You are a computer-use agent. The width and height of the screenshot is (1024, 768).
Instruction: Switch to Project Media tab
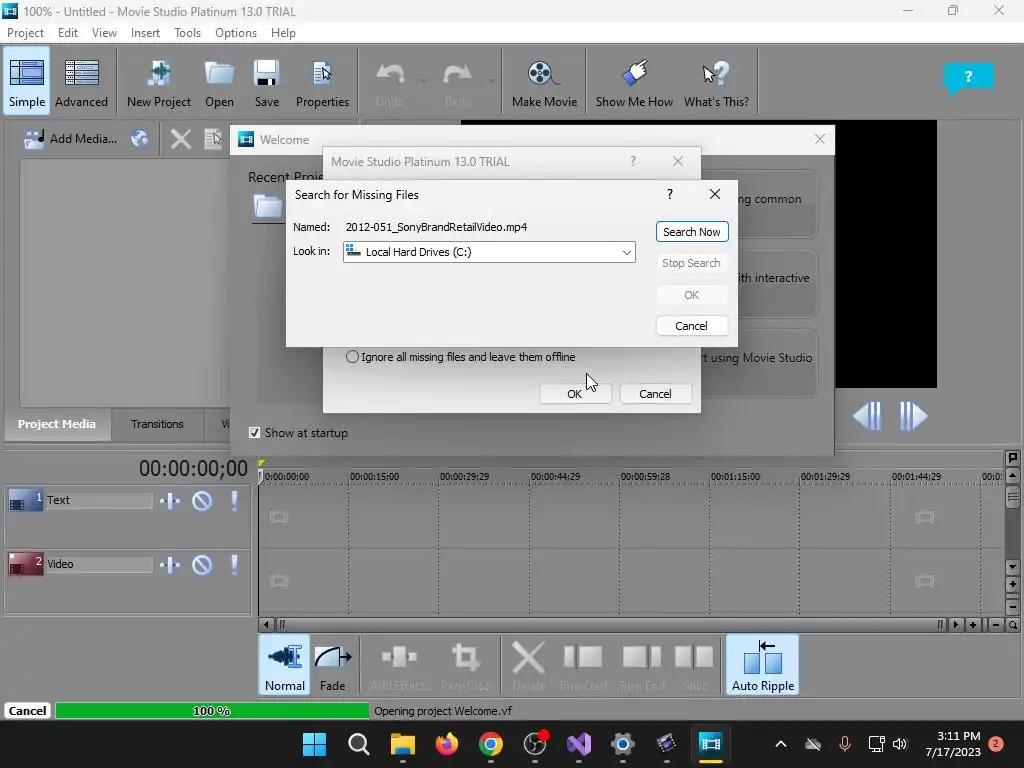point(57,424)
